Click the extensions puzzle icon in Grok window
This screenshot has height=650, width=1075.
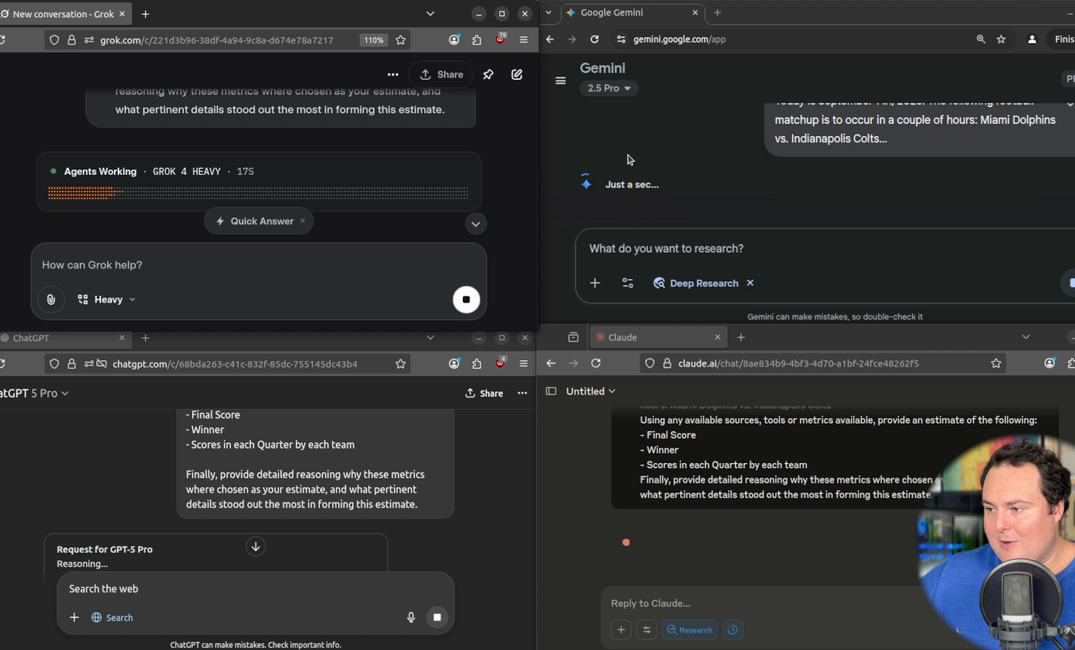tap(476, 40)
